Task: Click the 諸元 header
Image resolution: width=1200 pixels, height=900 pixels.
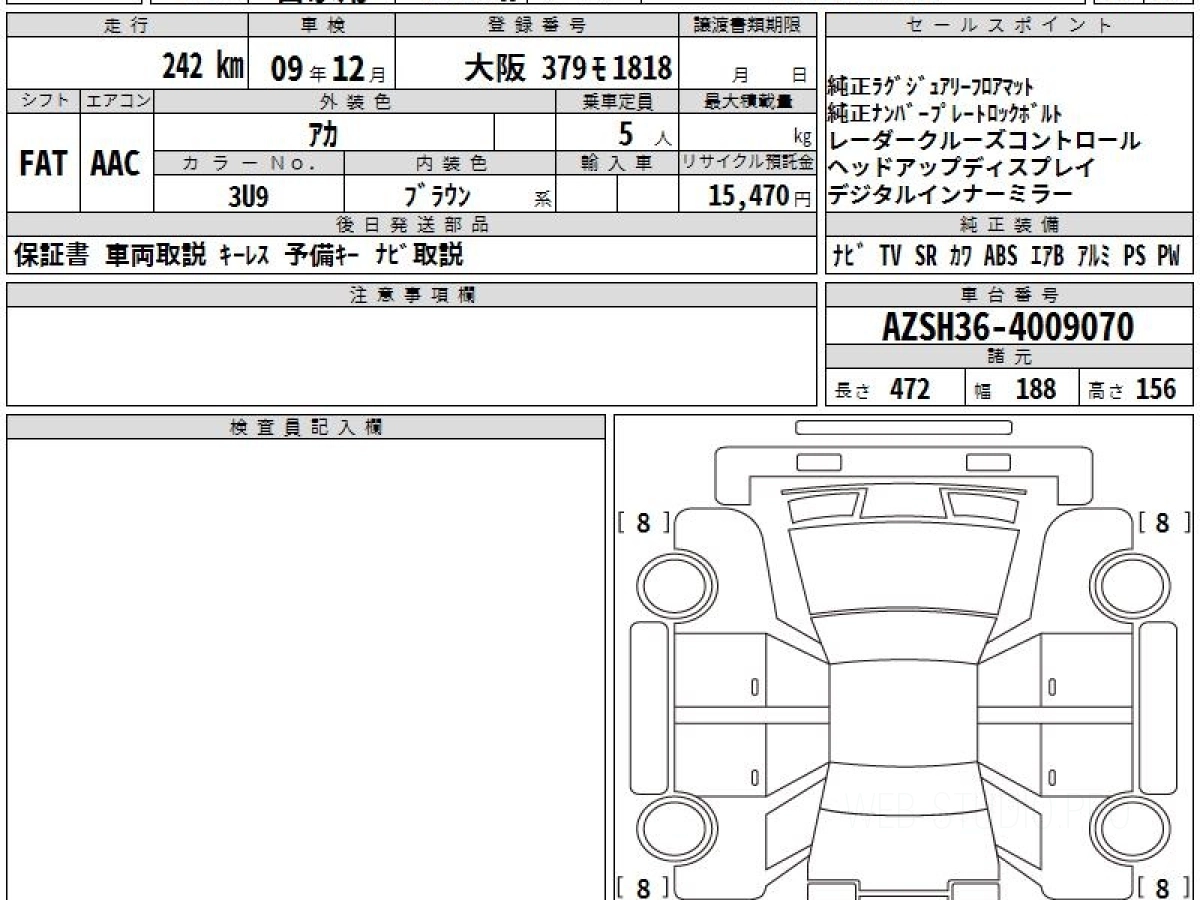Action: click(1009, 357)
